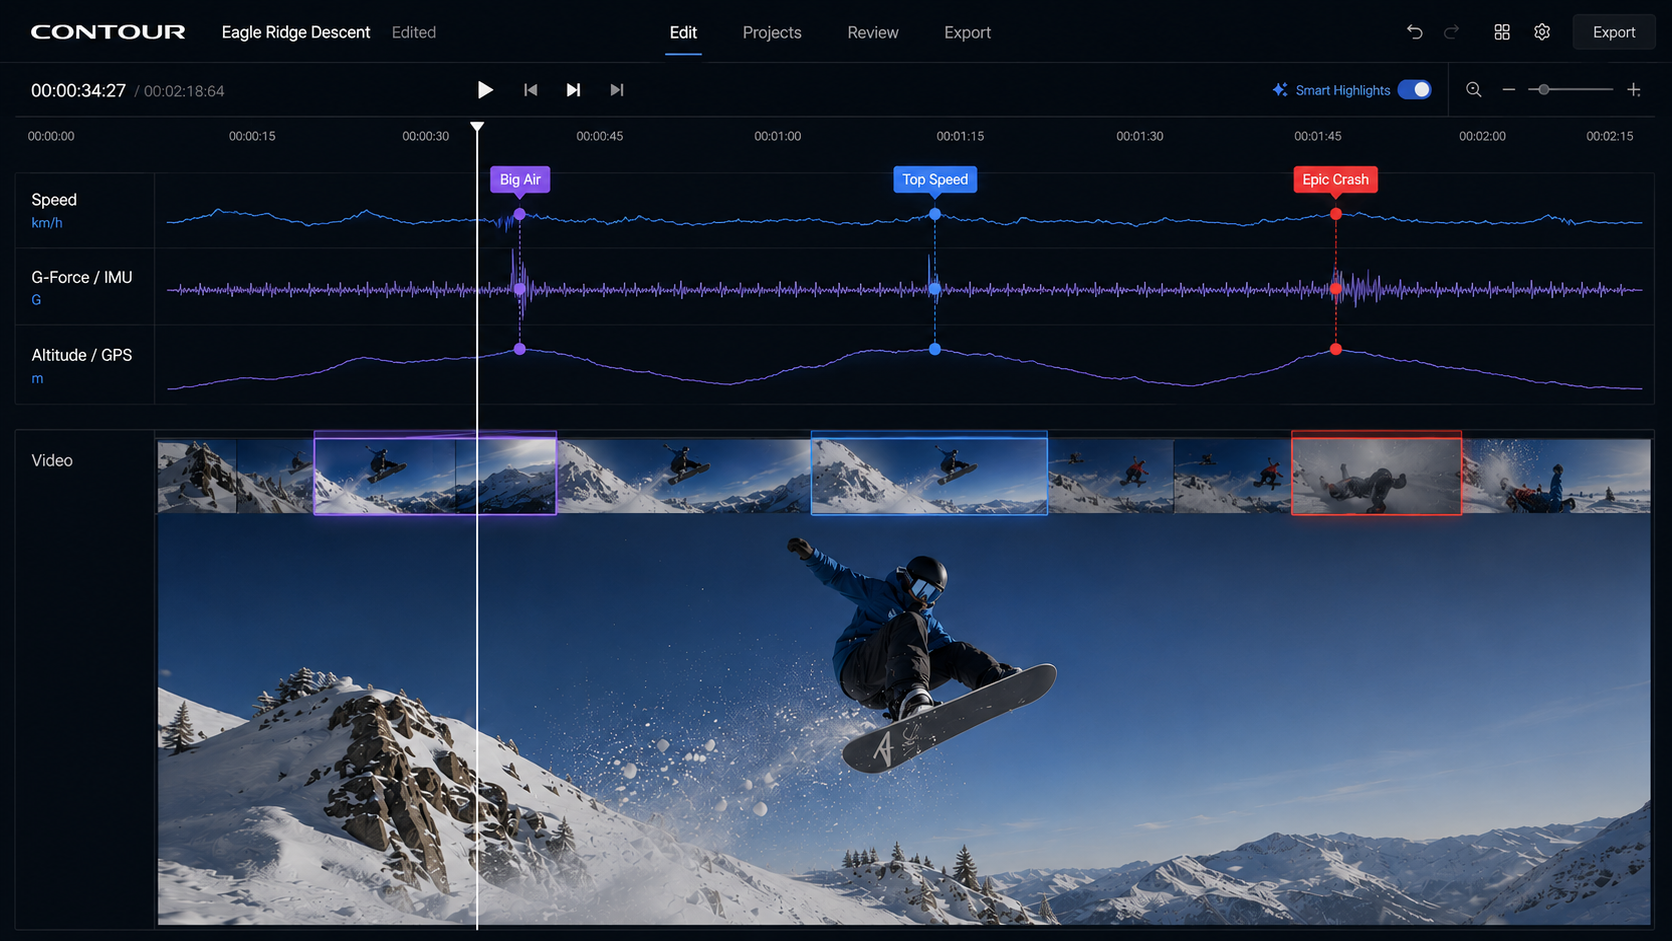Viewport: 1672px width, 941px height.
Task: Open the Projects tab
Action: coord(772,32)
